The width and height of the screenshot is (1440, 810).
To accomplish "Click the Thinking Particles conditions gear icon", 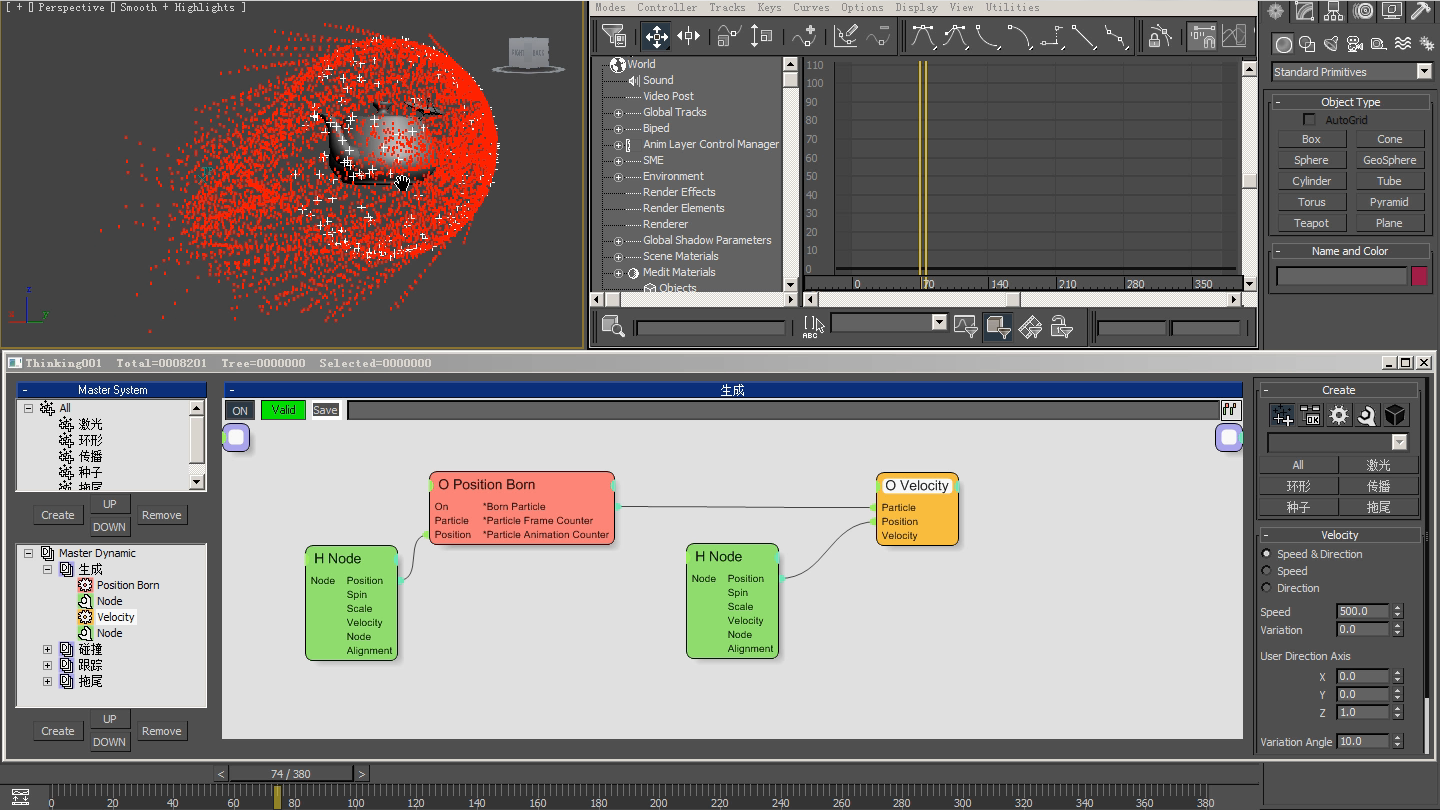I will [1339, 415].
